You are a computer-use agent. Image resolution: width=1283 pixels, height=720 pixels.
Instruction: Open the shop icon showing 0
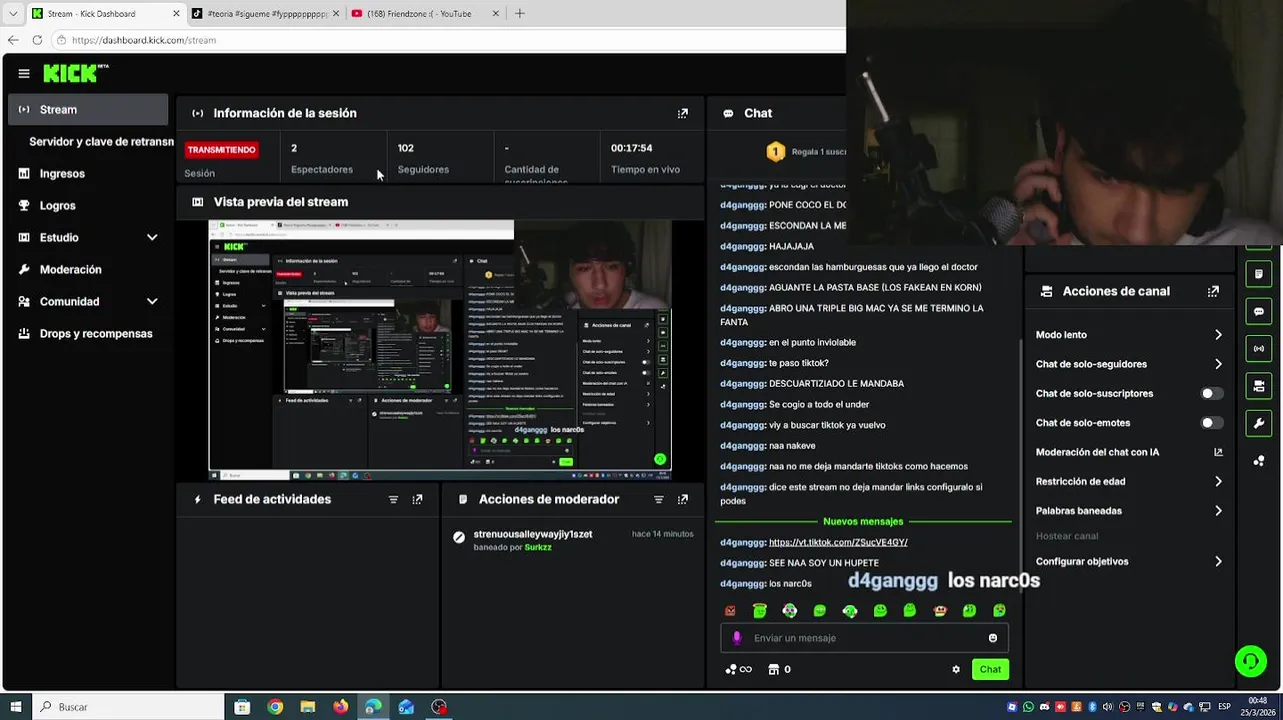coord(779,670)
